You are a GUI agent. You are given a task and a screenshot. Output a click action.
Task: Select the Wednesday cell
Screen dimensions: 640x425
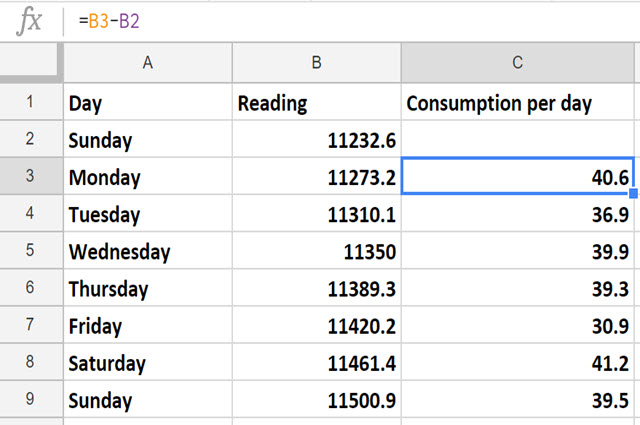(147, 251)
